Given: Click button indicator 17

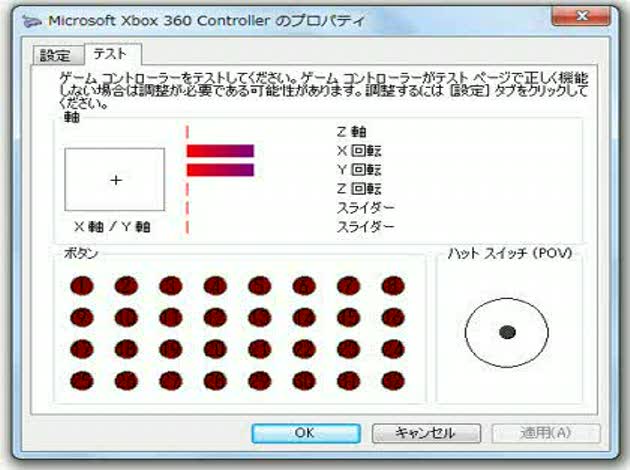Looking at the screenshot, I should tap(82, 349).
